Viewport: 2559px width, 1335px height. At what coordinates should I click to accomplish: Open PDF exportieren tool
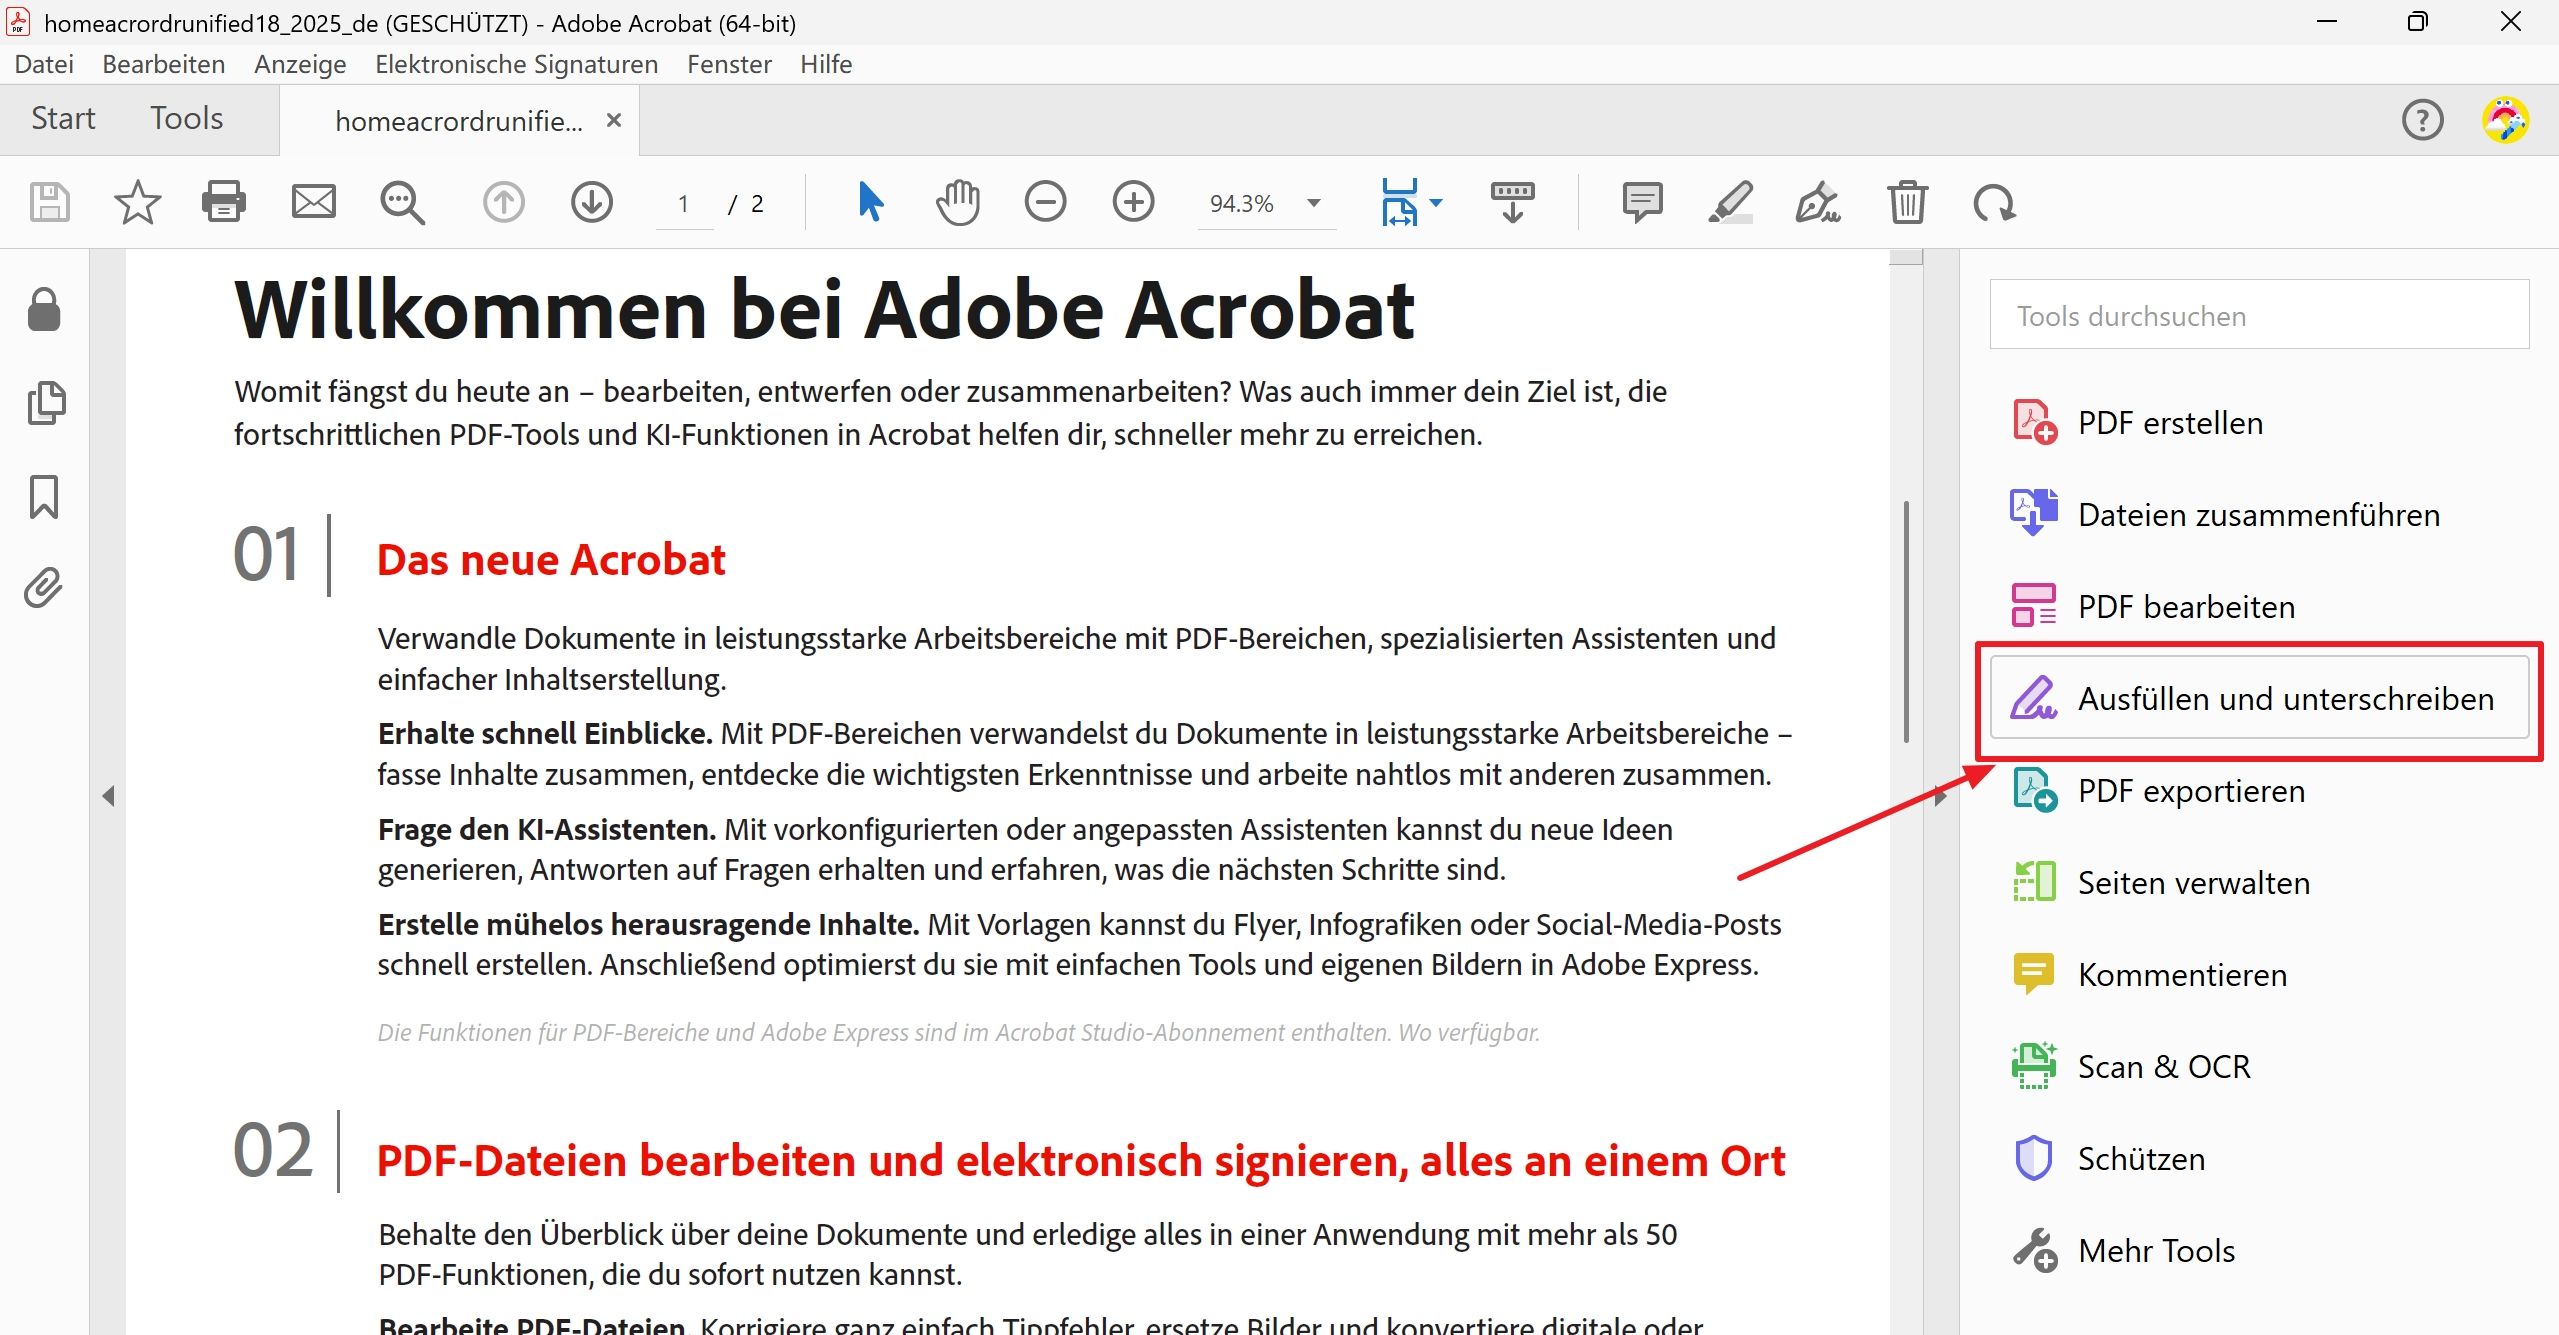2259,791
